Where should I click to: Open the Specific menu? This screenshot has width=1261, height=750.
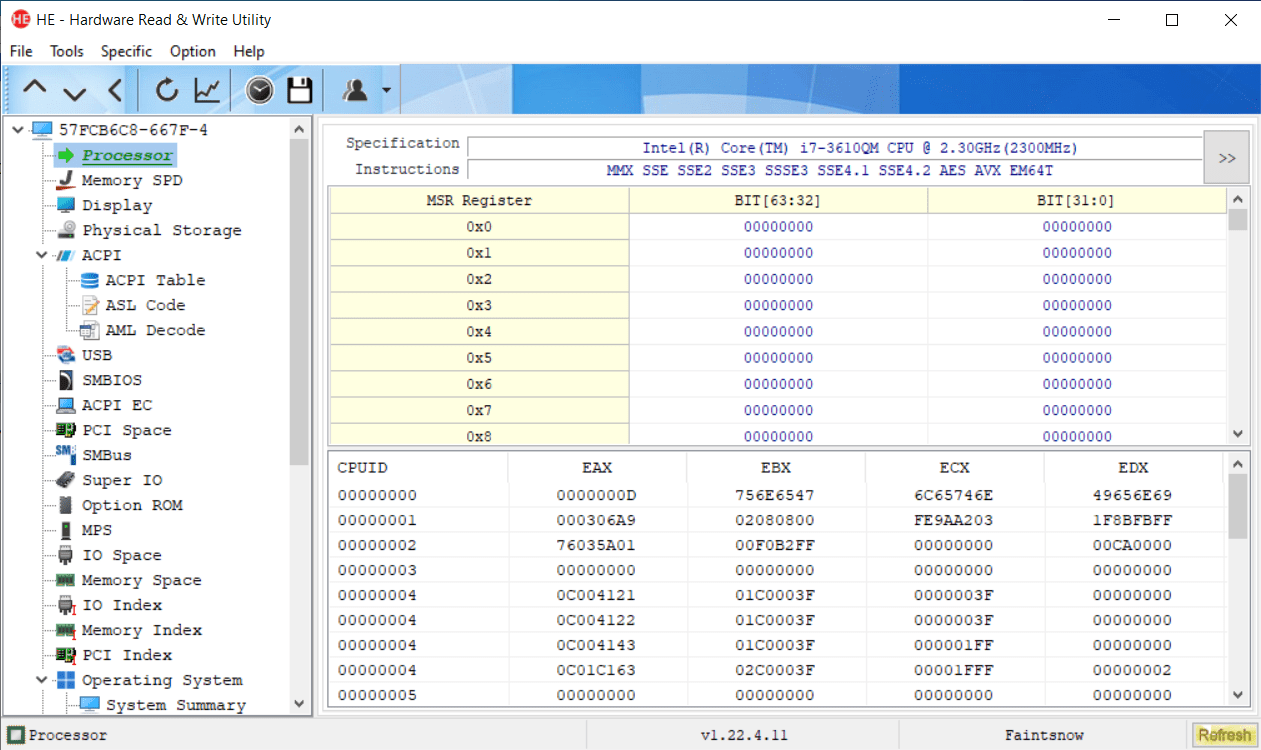126,51
